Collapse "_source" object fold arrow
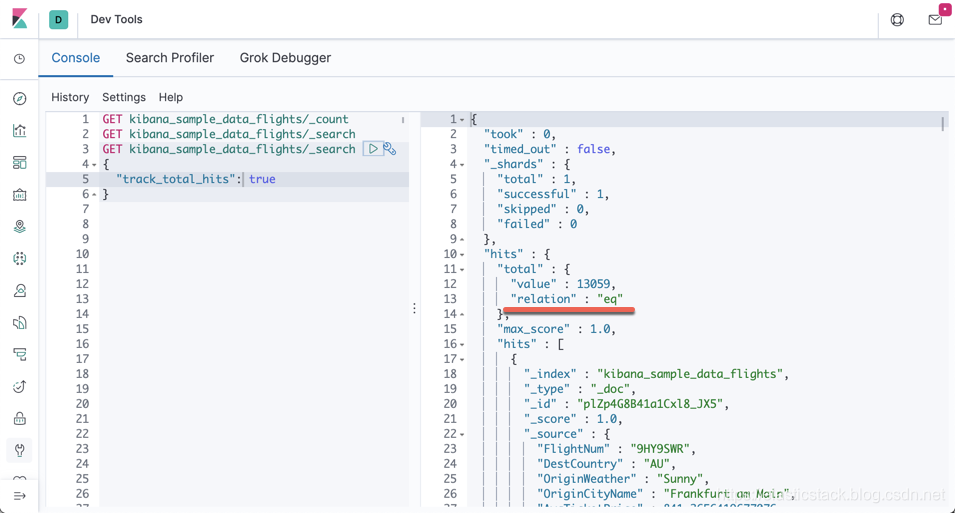This screenshot has width=955, height=513. pyautogui.click(x=462, y=434)
